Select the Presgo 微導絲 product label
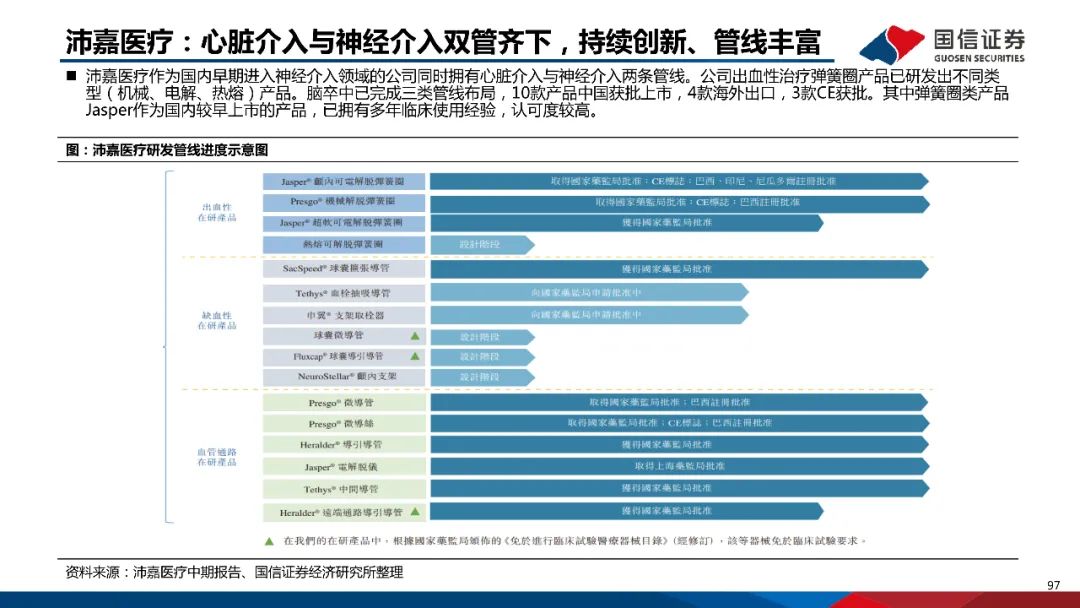Viewport: 1080px width, 608px height. 344,423
